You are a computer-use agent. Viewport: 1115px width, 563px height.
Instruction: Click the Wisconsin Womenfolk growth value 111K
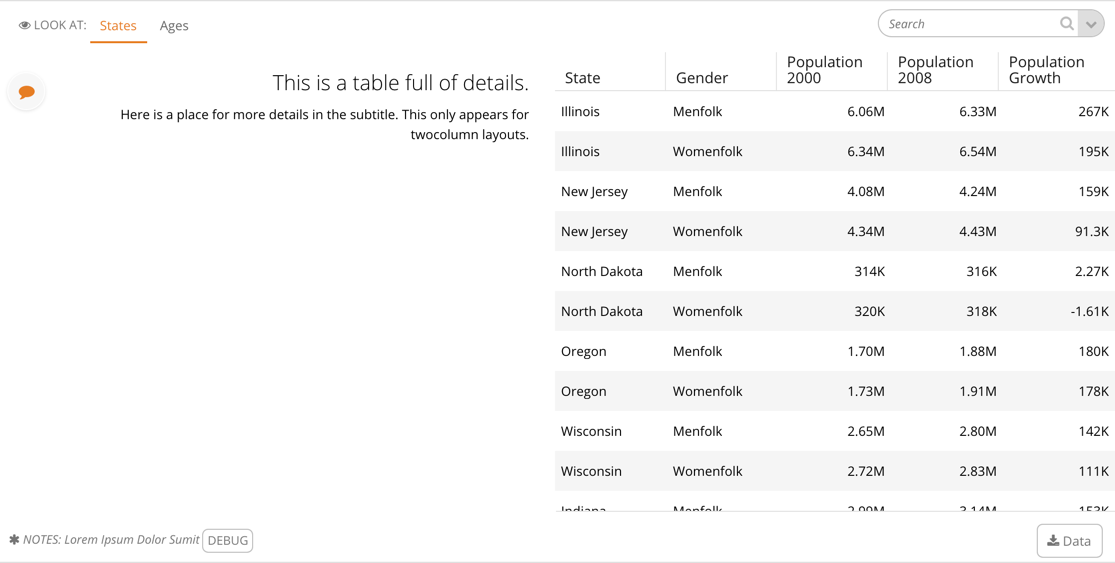pyautogui.click(x=1093, y=471)
